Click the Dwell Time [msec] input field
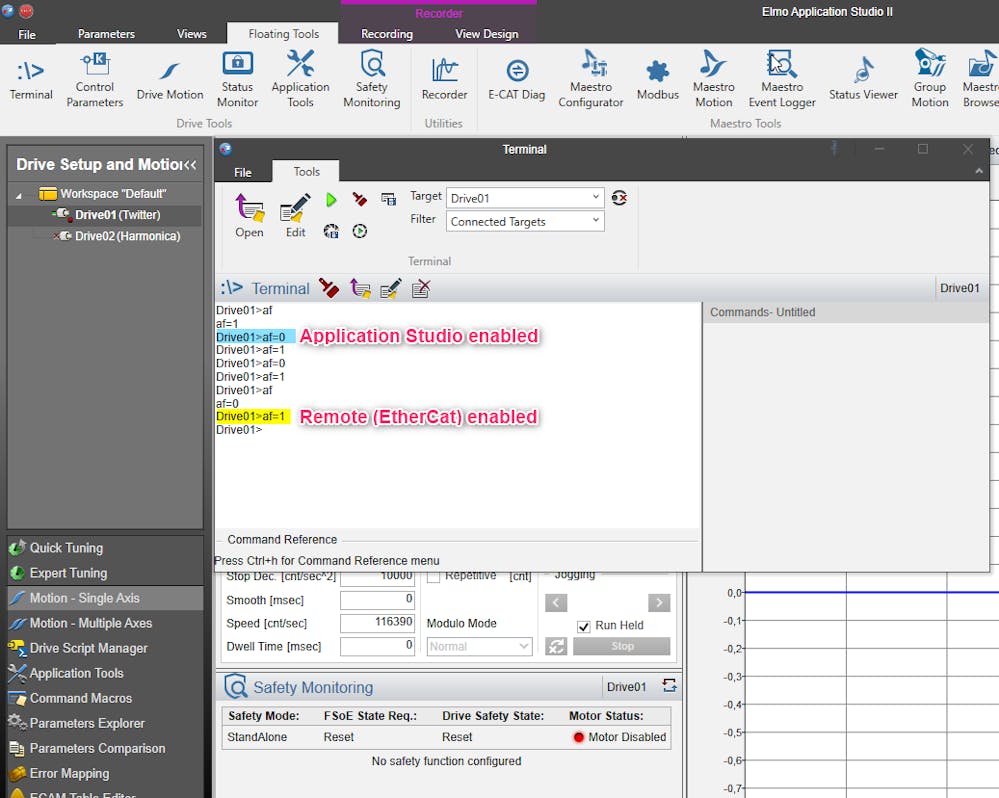 pos(377,646)
